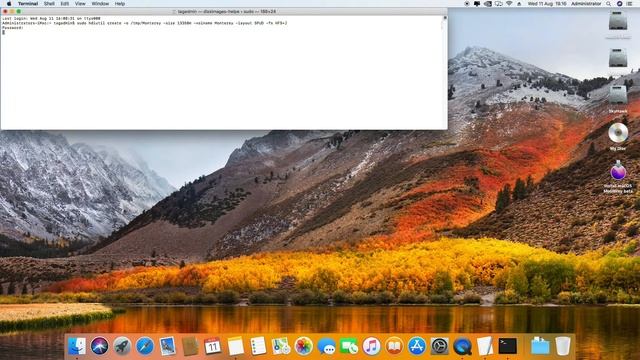
Task: Open Notification Center icon in menu bar
Action: click(629, 4)
